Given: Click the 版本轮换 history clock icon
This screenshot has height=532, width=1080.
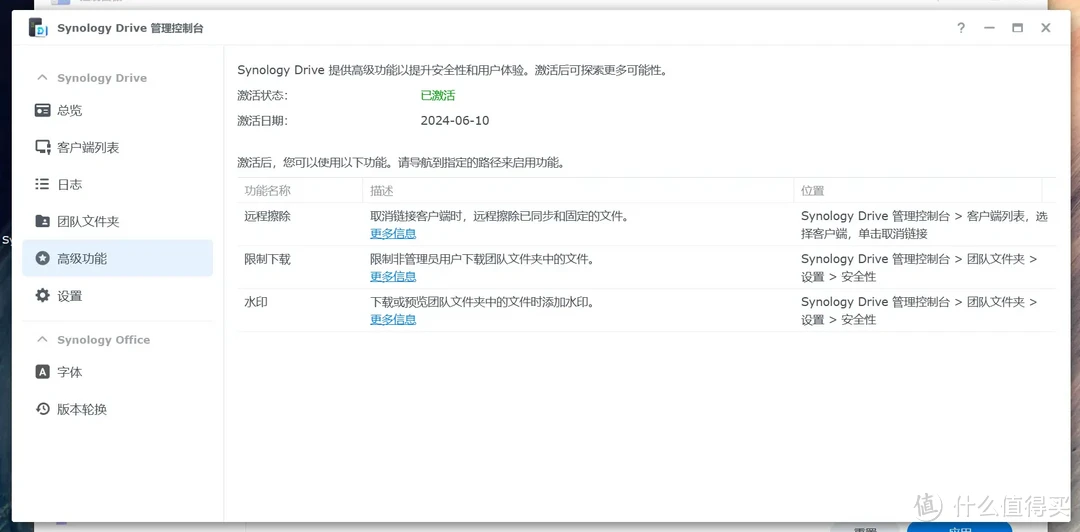Looking at the screenshot, I should click(x=43, y=409).
